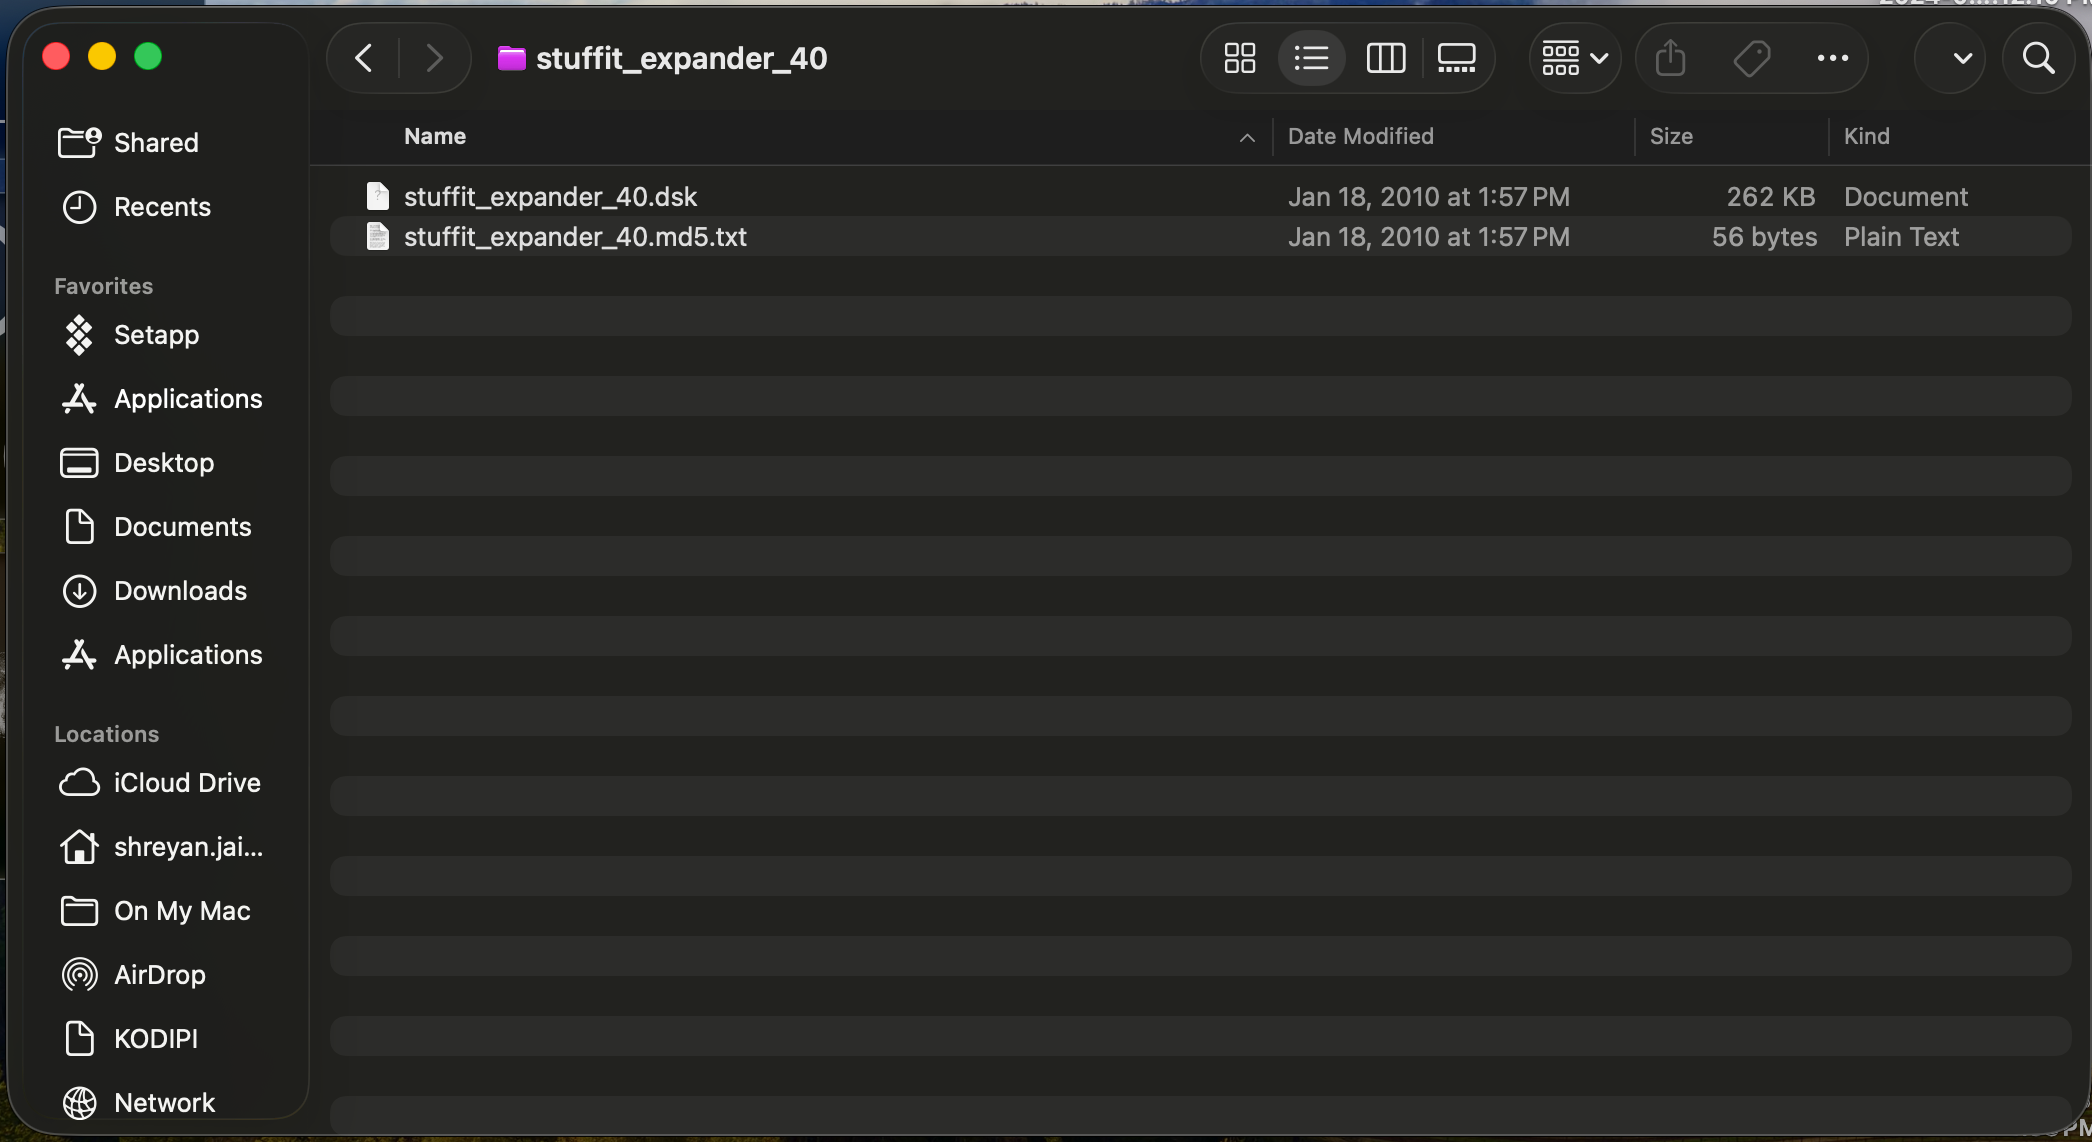Sort by the Name column header
2092x1142 pixels.
[435, 136]
